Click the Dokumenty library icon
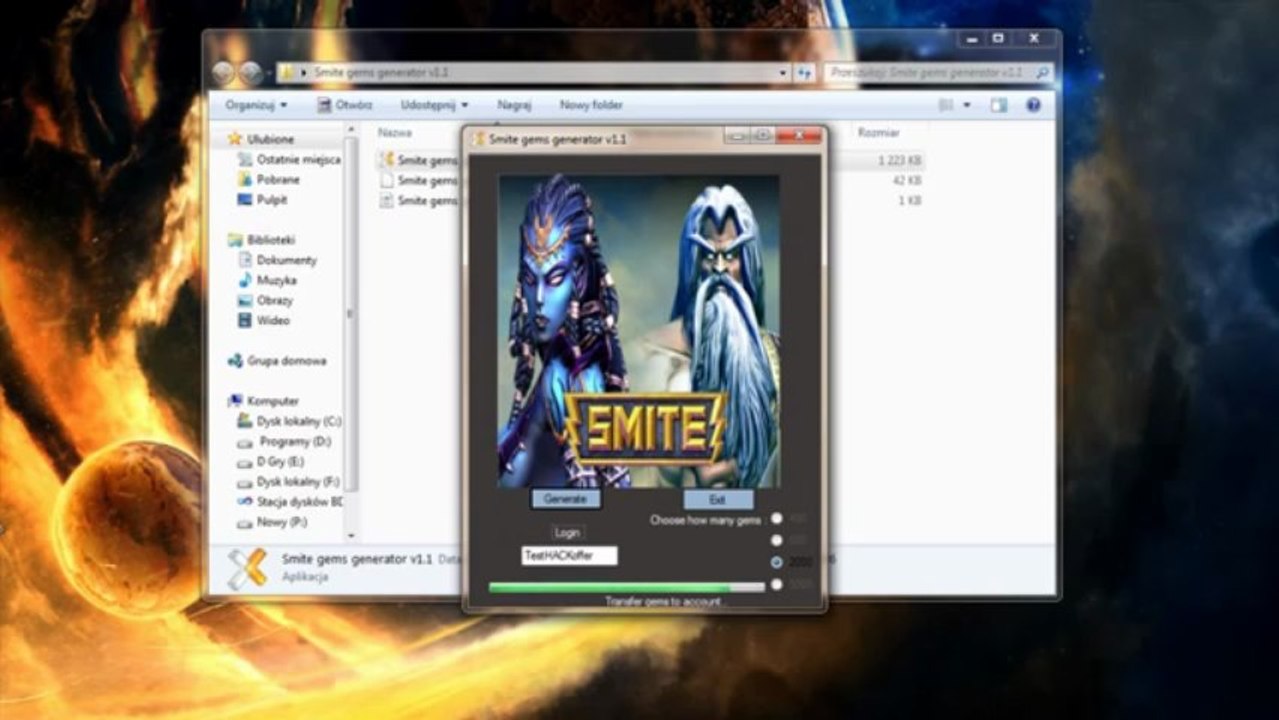The height and width of the screenshot is (720, 1279). coord(245,260)
